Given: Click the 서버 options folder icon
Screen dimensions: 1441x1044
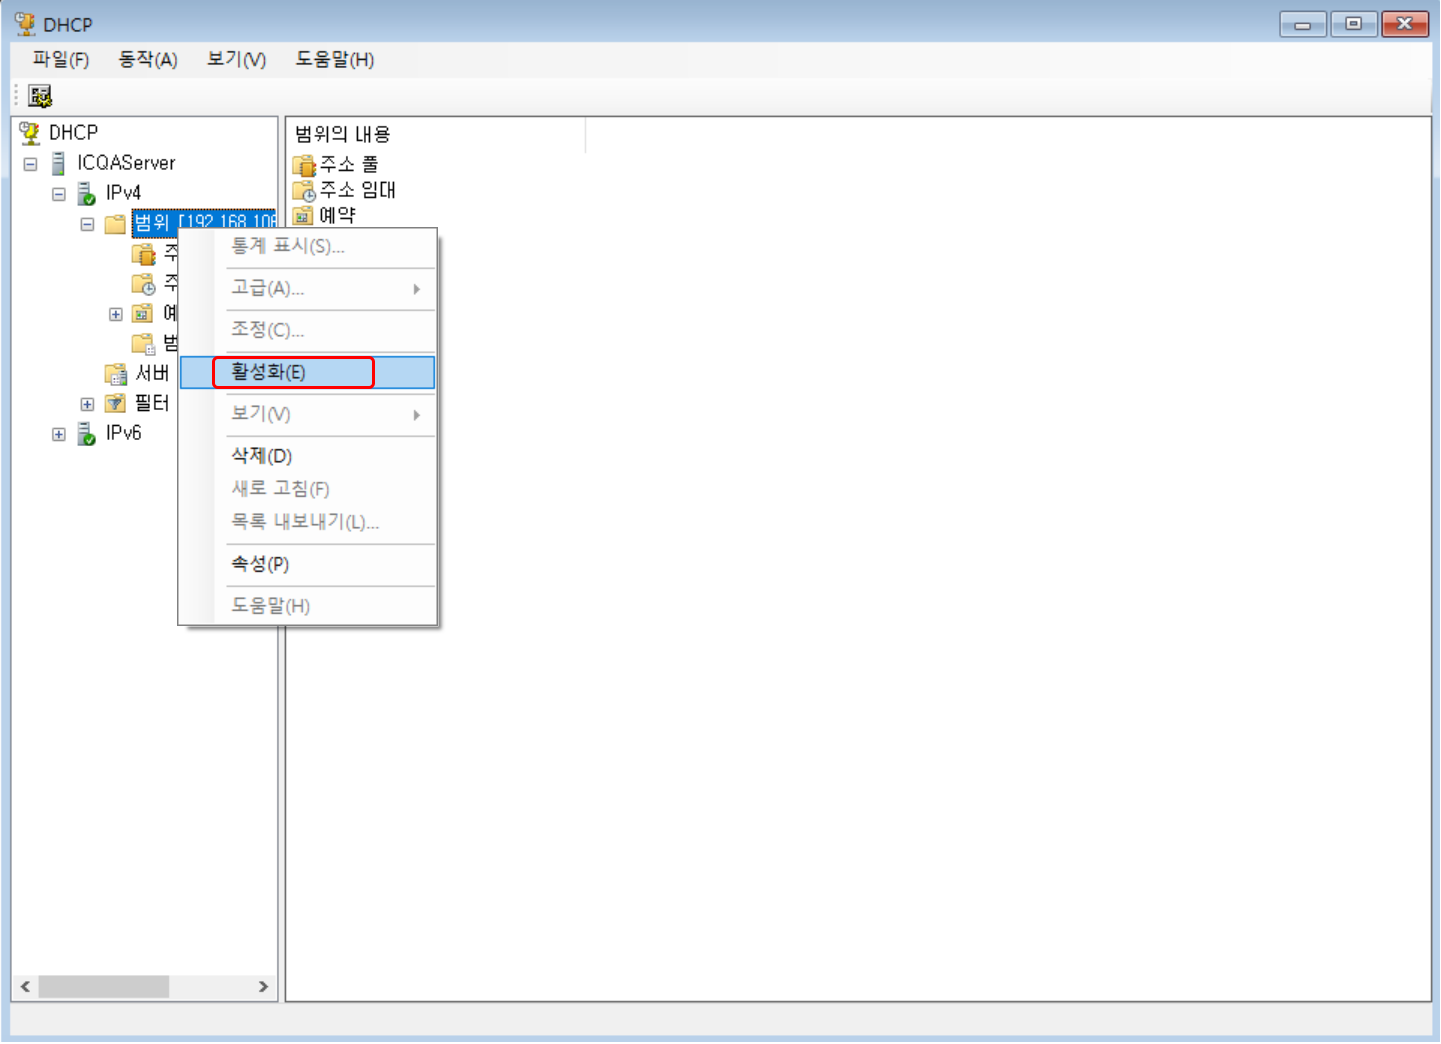Looking at the screenshot, I should (x=116, y=374).
